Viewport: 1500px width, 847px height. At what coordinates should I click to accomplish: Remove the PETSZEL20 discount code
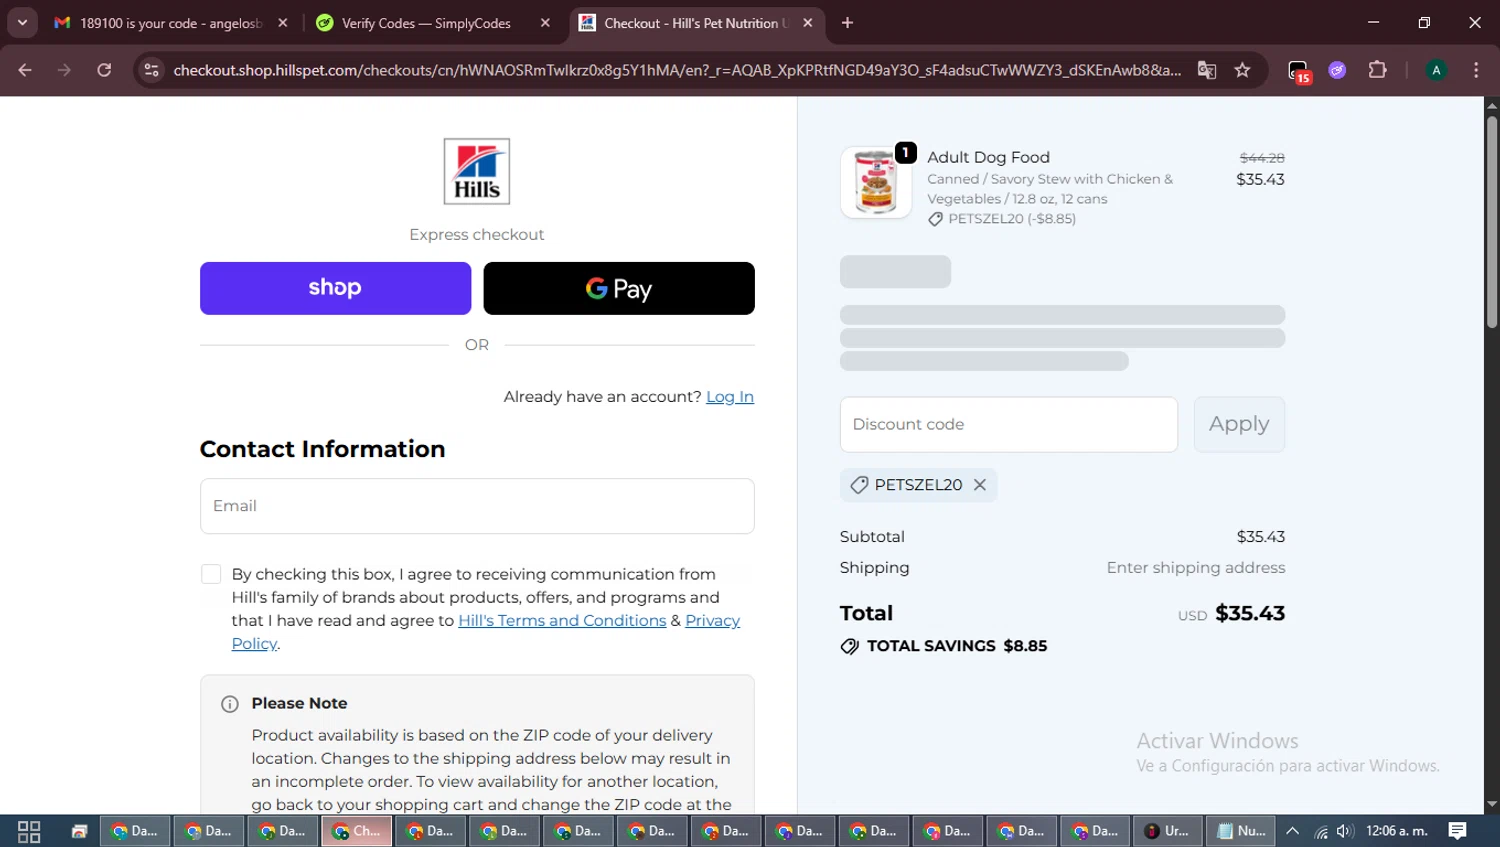click(x=980, y=485)
